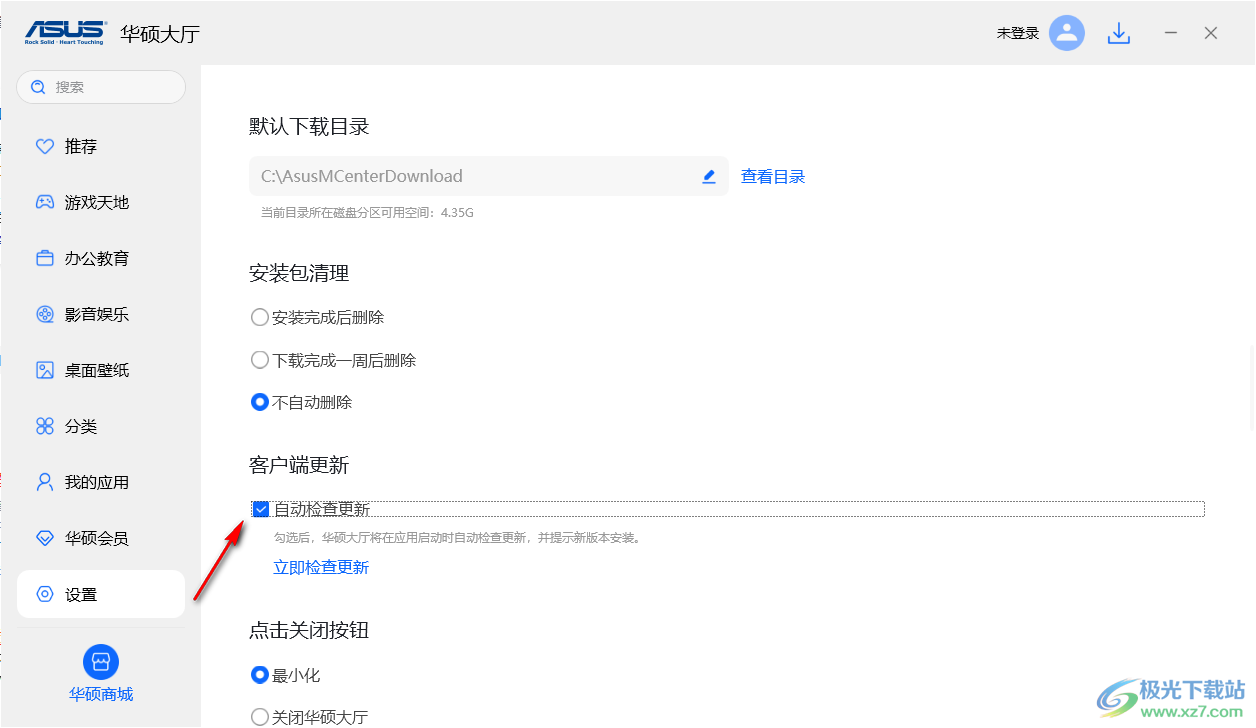Click the four-circle icon beside 分类
This screenshot has height=728, width=1256.
point(45,426)
